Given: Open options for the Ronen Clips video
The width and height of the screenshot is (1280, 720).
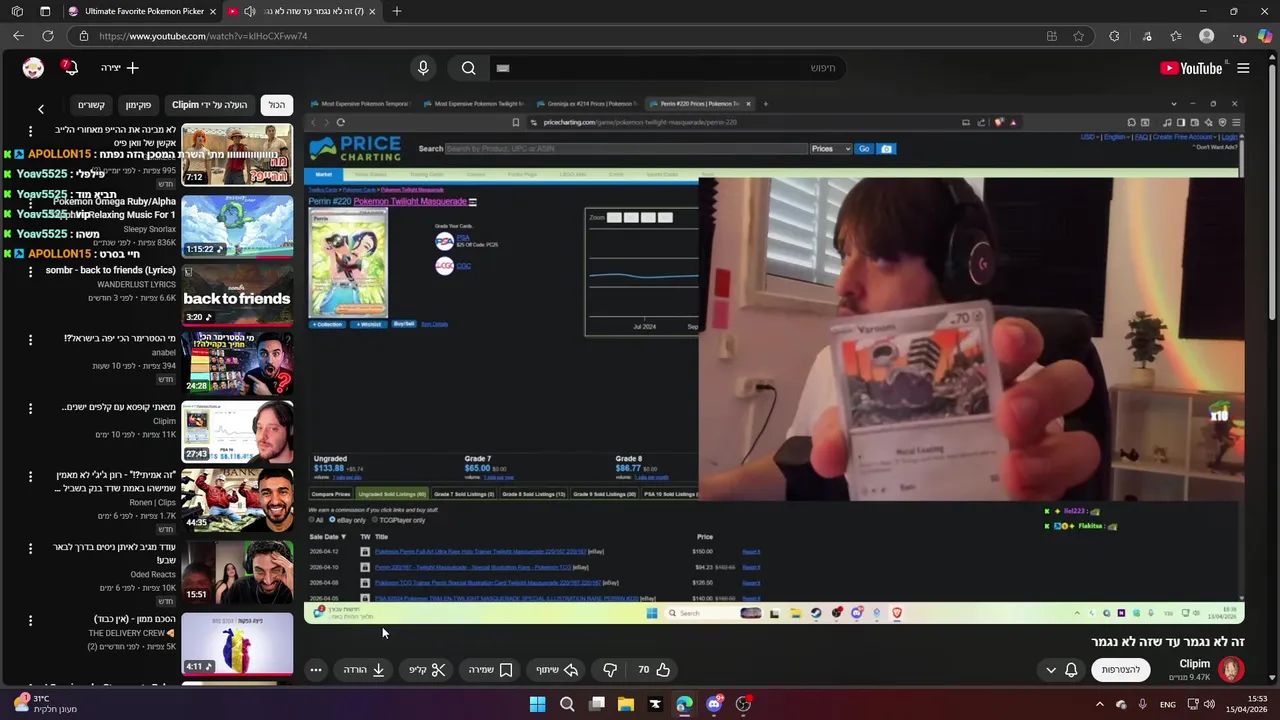Looking at the screenshot, I should (x=30, y=476).
